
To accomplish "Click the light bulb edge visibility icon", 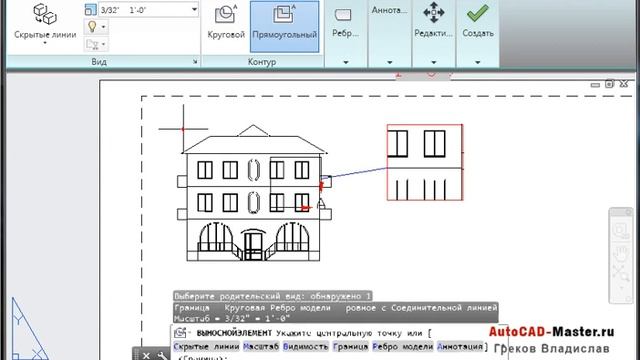I will tap(92, 27).
